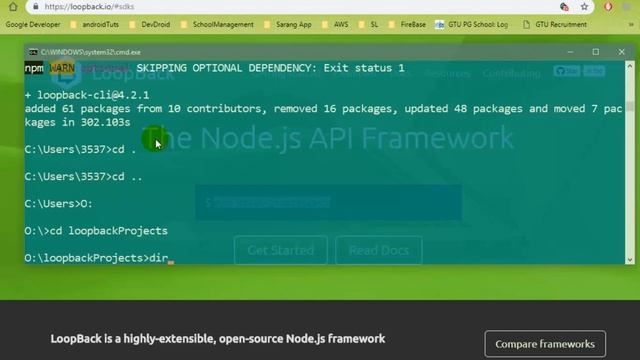Open the DevDroid bookmark folder
640x360 pixels.
(x=149, y=24)
